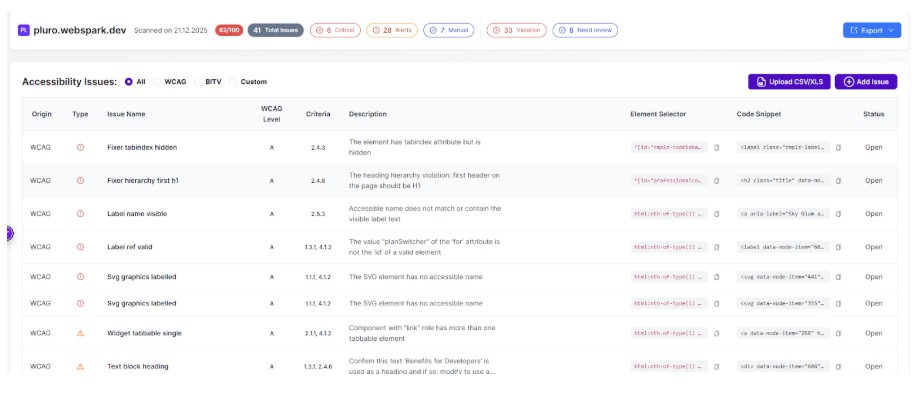Select the Custom filter radio button
This screenshot has height=397, width=915.
pos(233,82)
